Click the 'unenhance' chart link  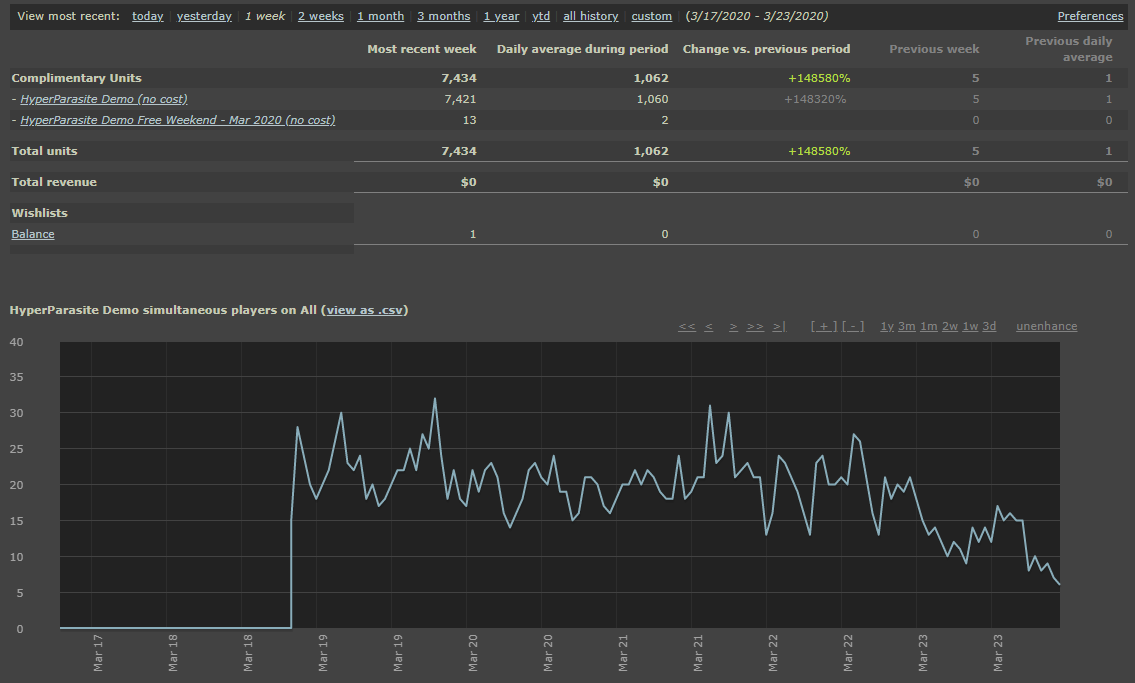click(x=1047, y=326)
